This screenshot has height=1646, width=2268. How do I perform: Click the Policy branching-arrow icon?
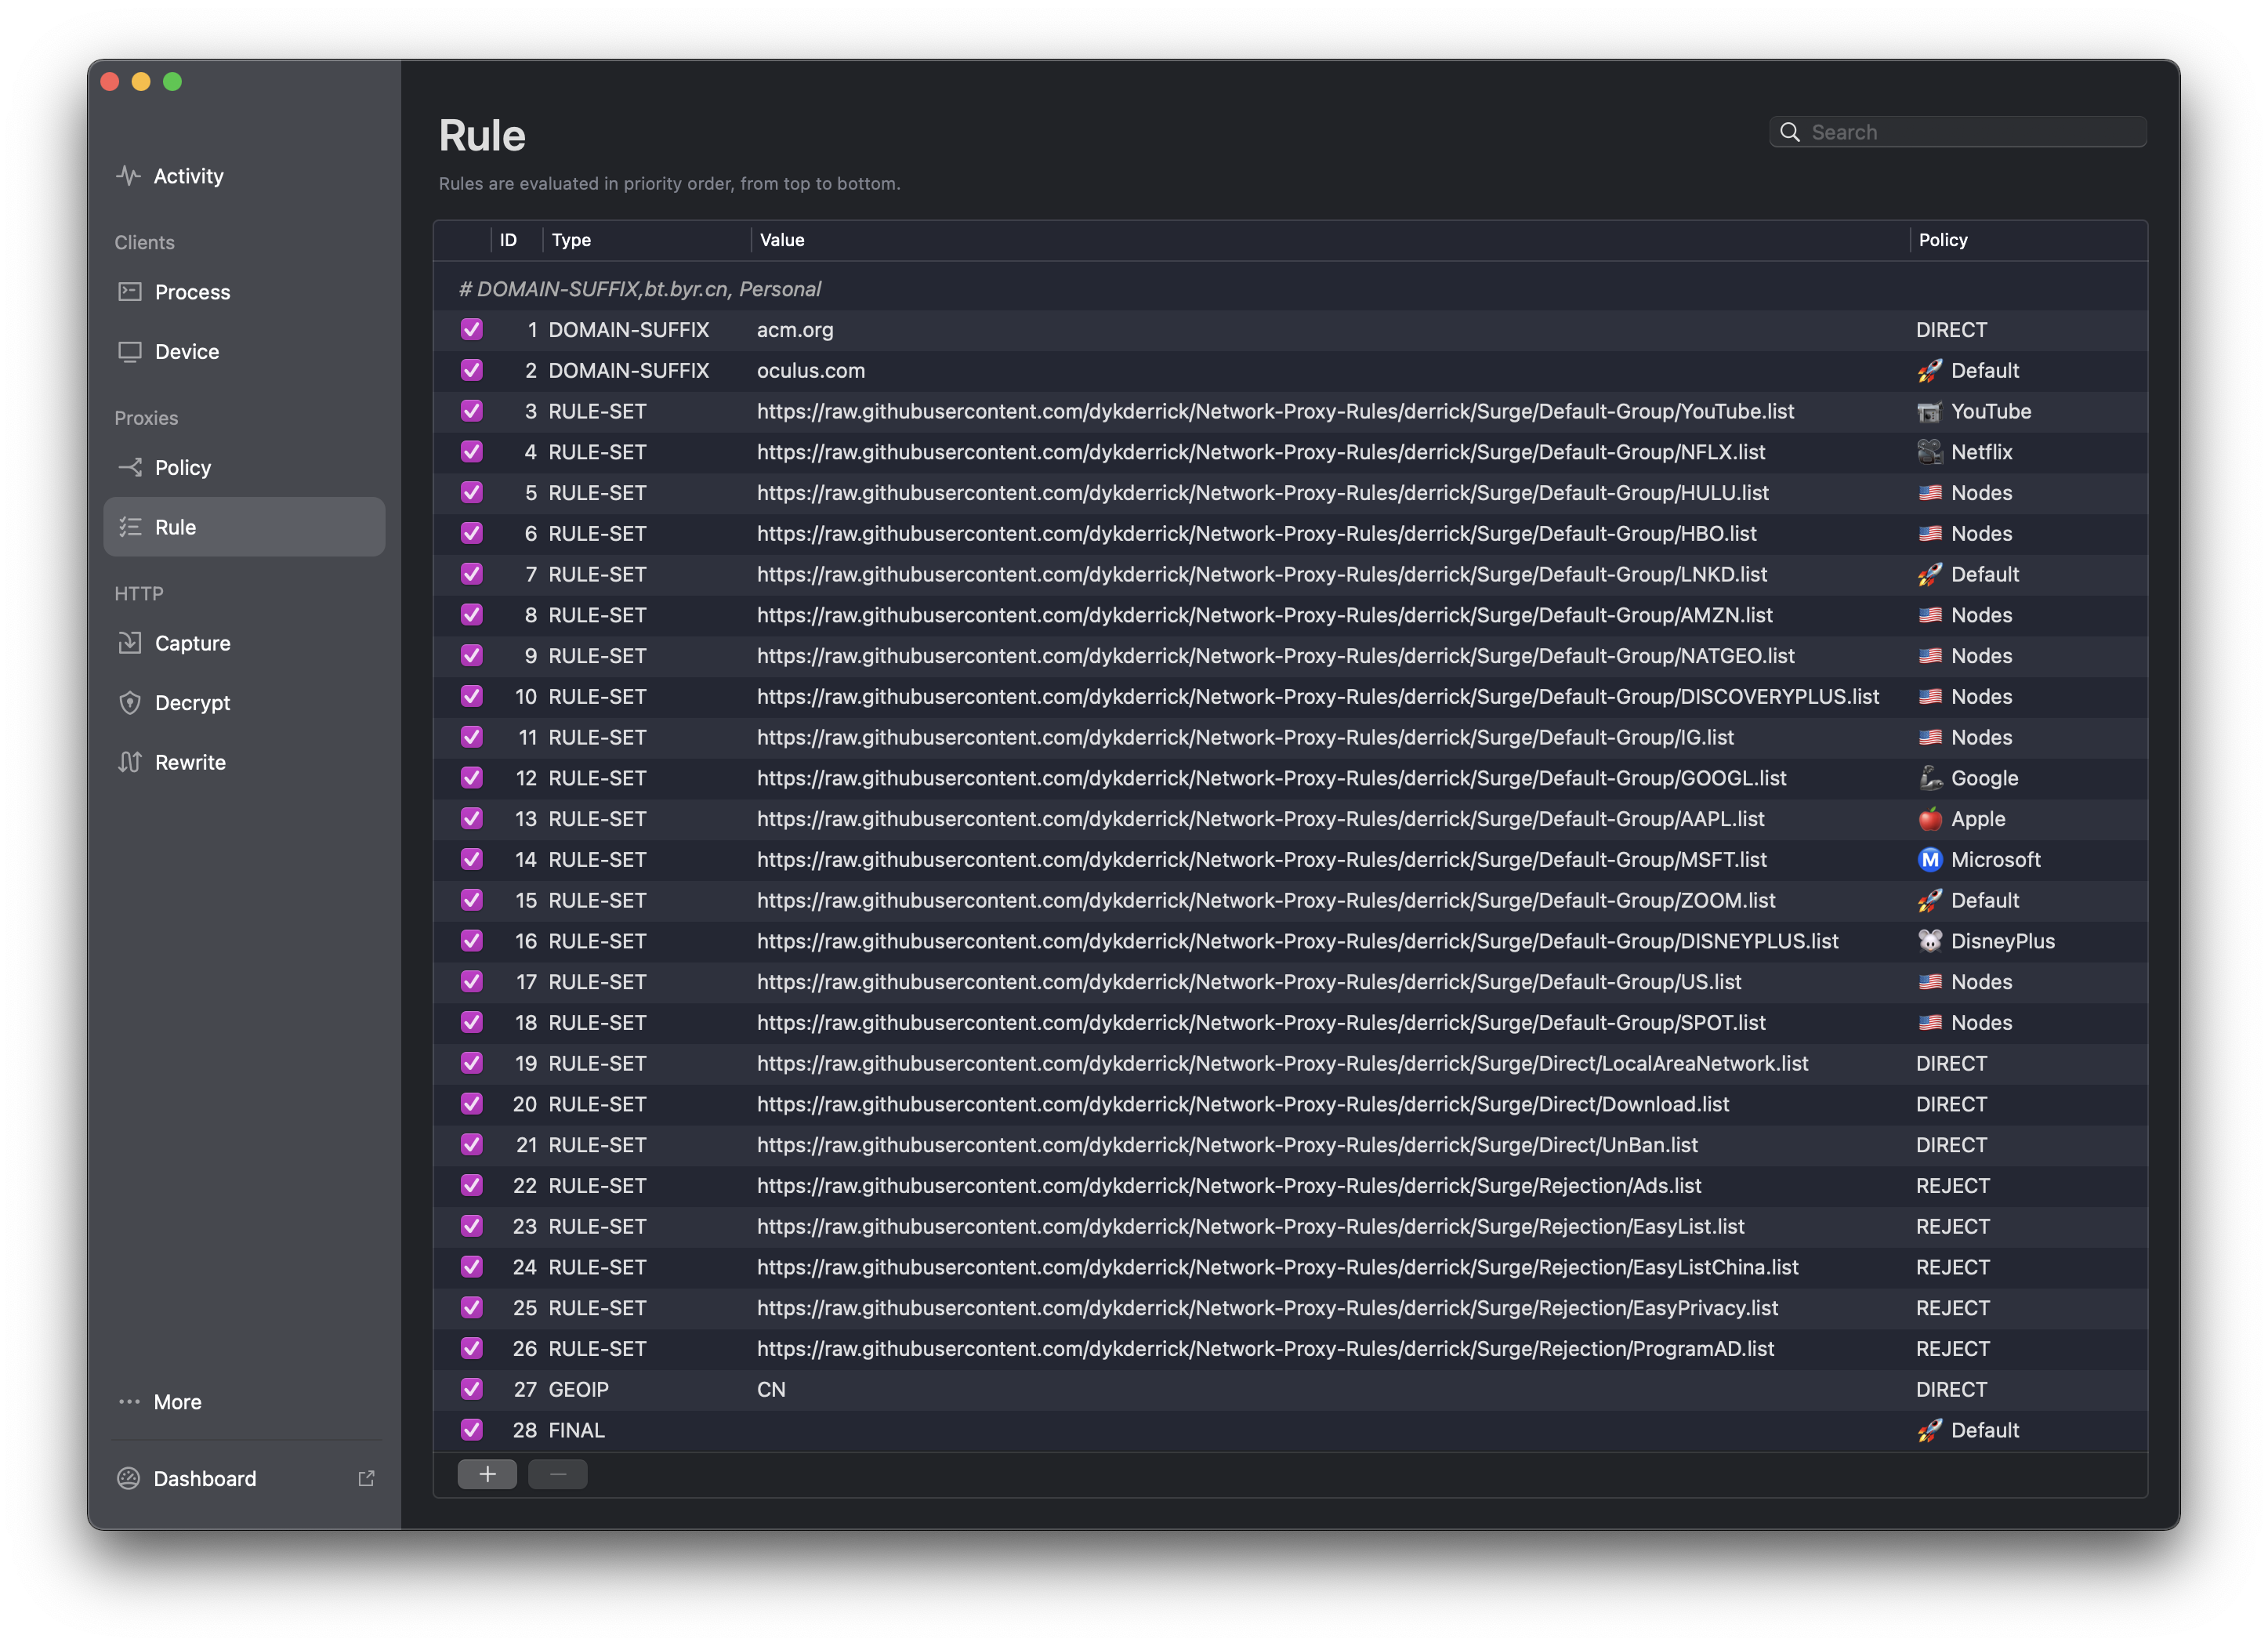[130, 467]
